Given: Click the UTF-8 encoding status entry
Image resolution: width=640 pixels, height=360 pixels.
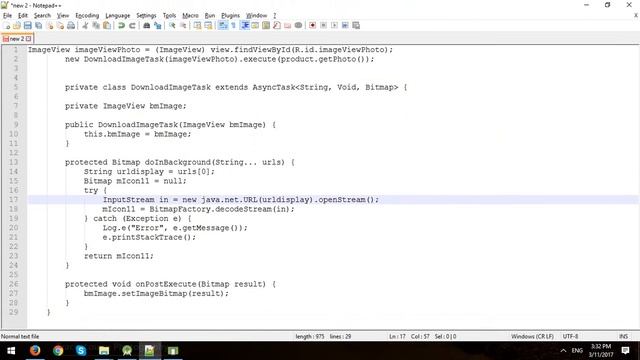Looking at the screenshot, I should [570, 336].
